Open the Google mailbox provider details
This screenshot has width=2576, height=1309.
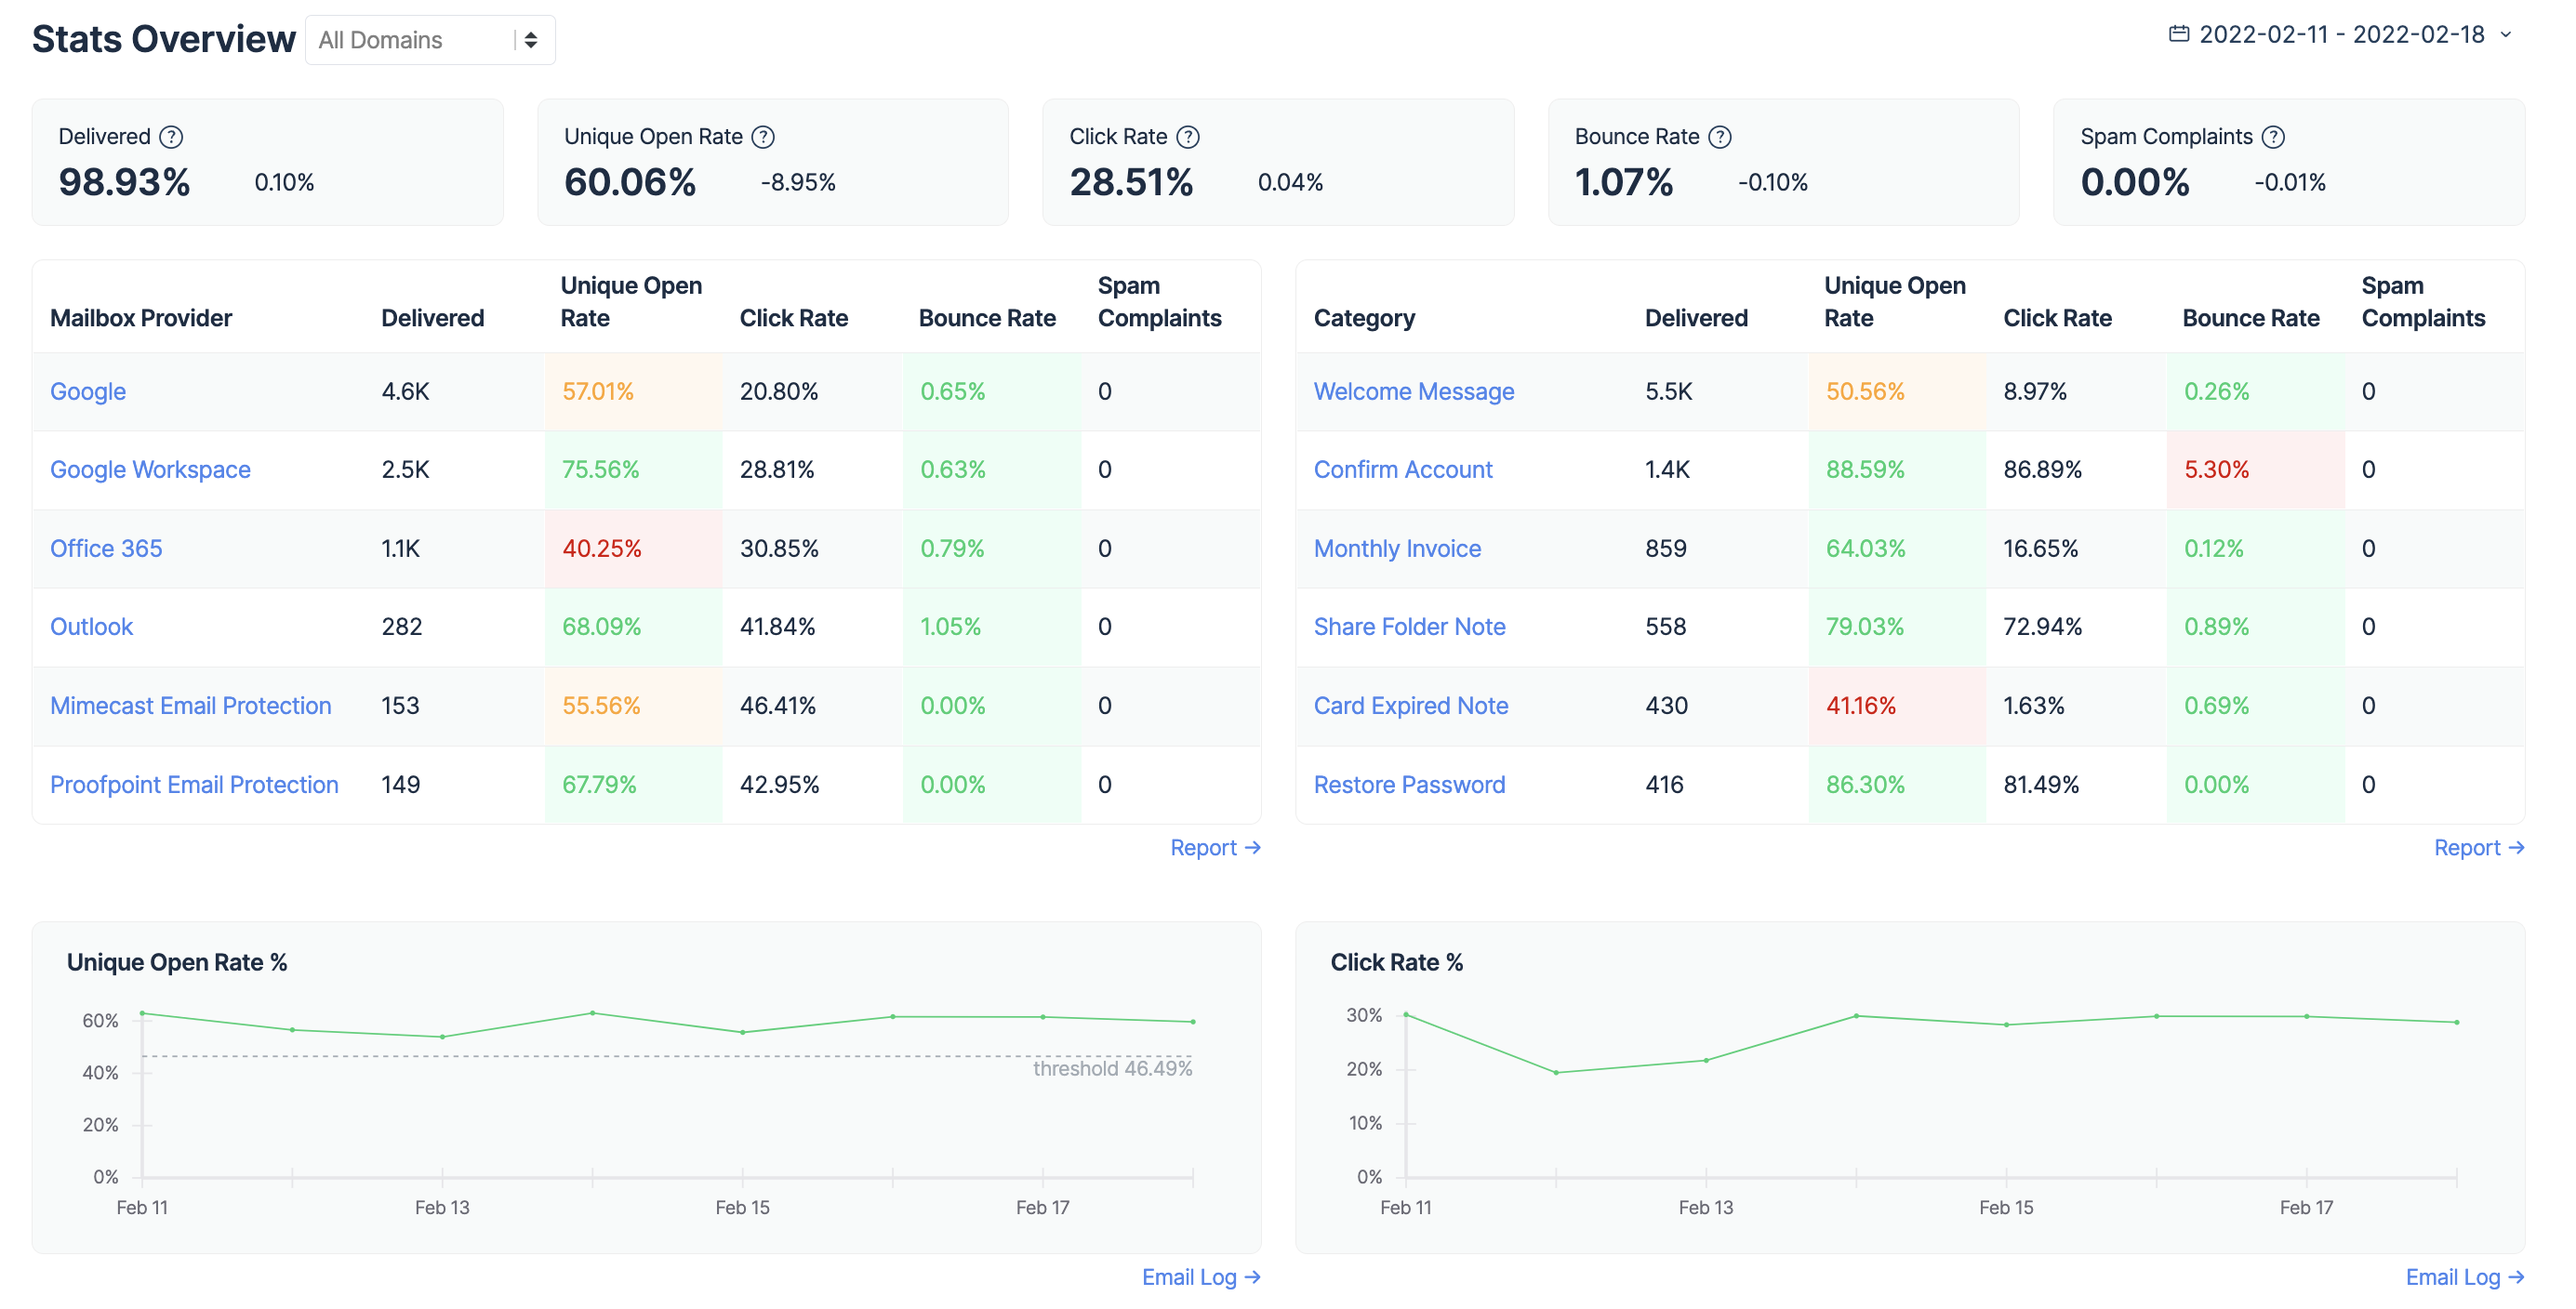(87, 391)
